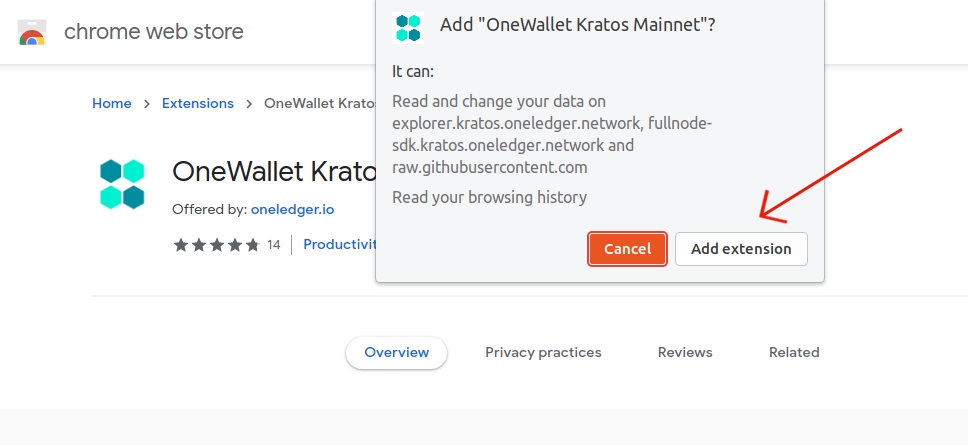This screenshot has width=968, height=445.
Task: Click the five-star rating icons
Action: [216, 244]
